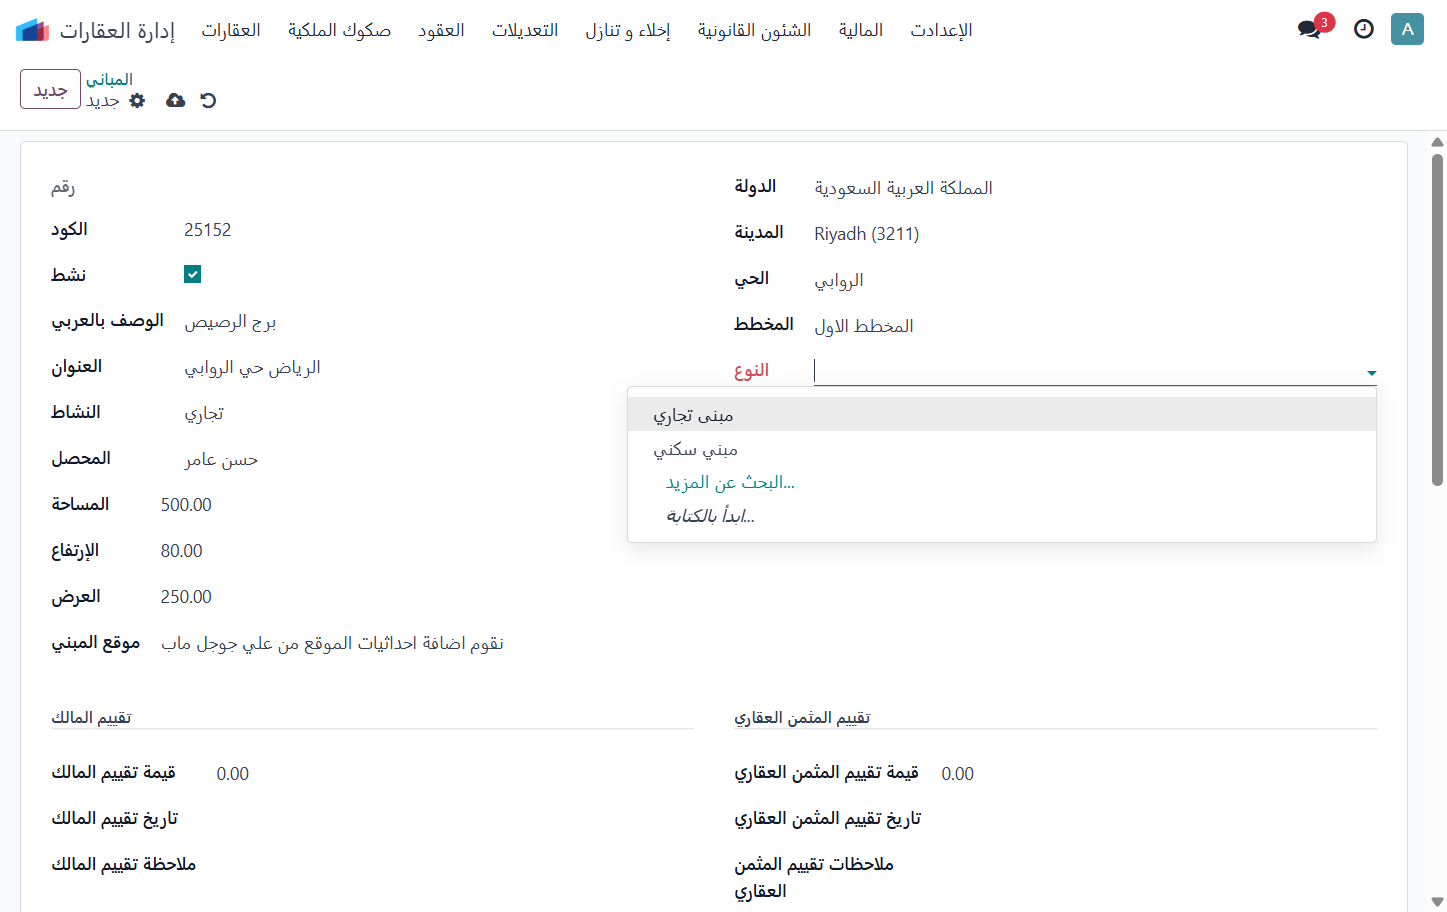Open the chat messages icon with badge
Image resolution: width=1447 pixels, height=912 pixels.
click(x=1311, y=29)
